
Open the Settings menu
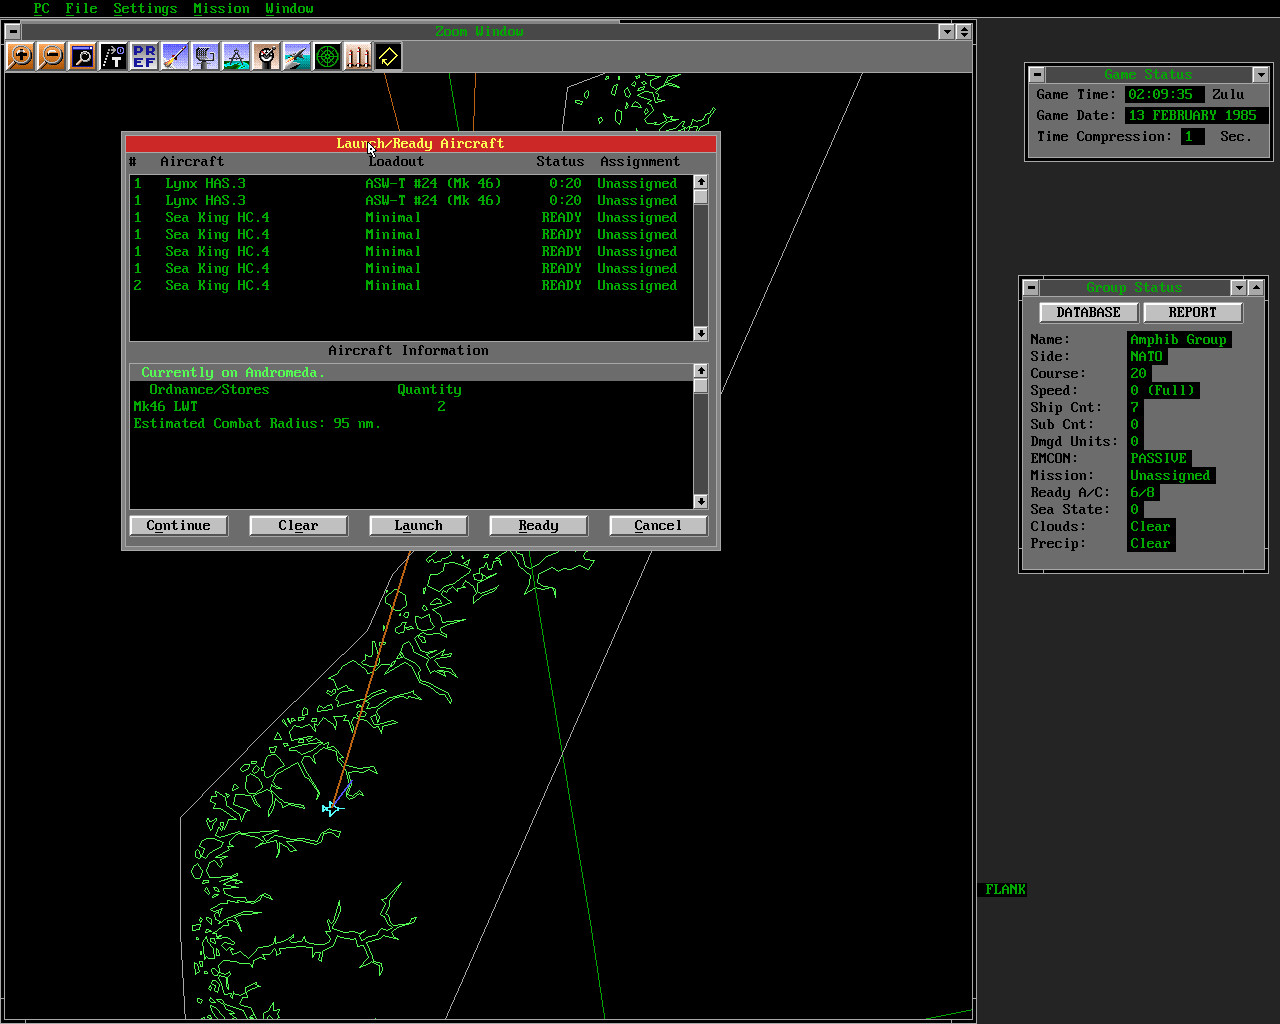(145, 8)
